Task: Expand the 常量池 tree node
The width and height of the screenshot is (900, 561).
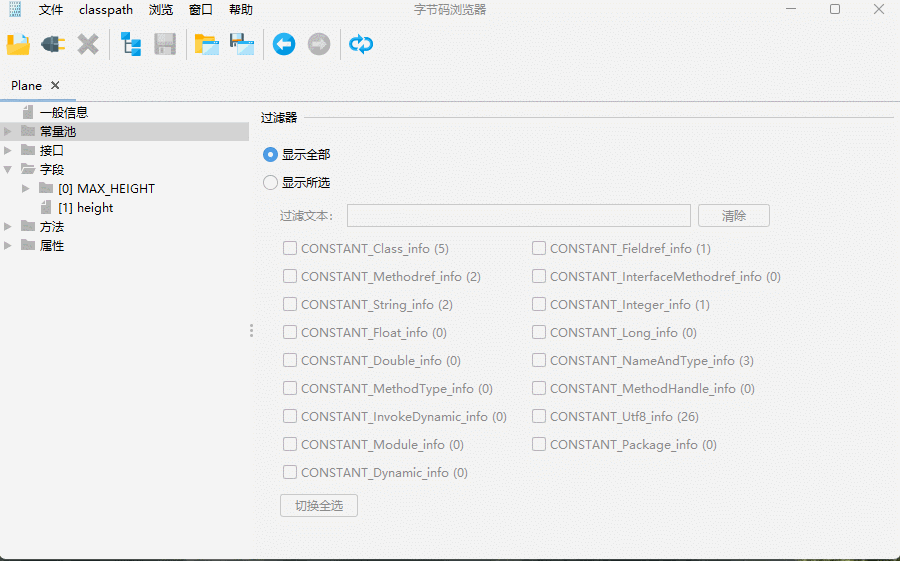Action: click(x=8, y=132)
